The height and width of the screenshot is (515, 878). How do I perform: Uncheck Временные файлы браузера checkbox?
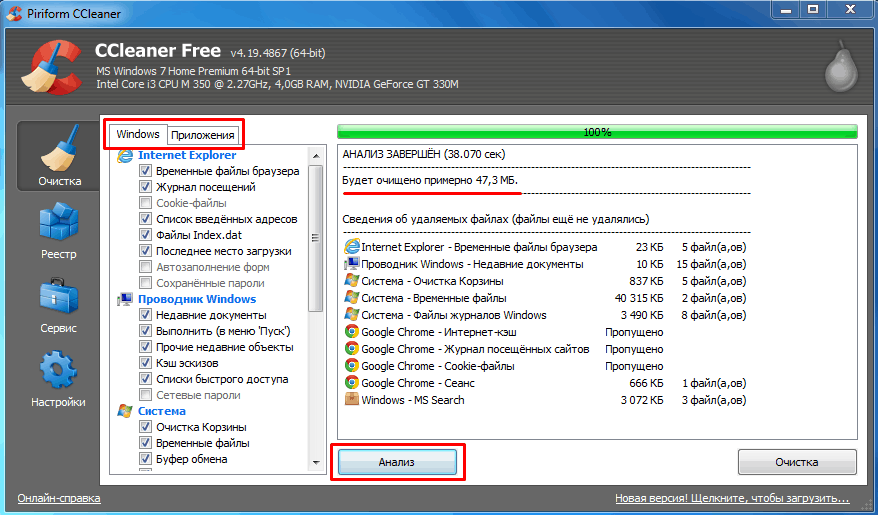[x=146, y=171]
